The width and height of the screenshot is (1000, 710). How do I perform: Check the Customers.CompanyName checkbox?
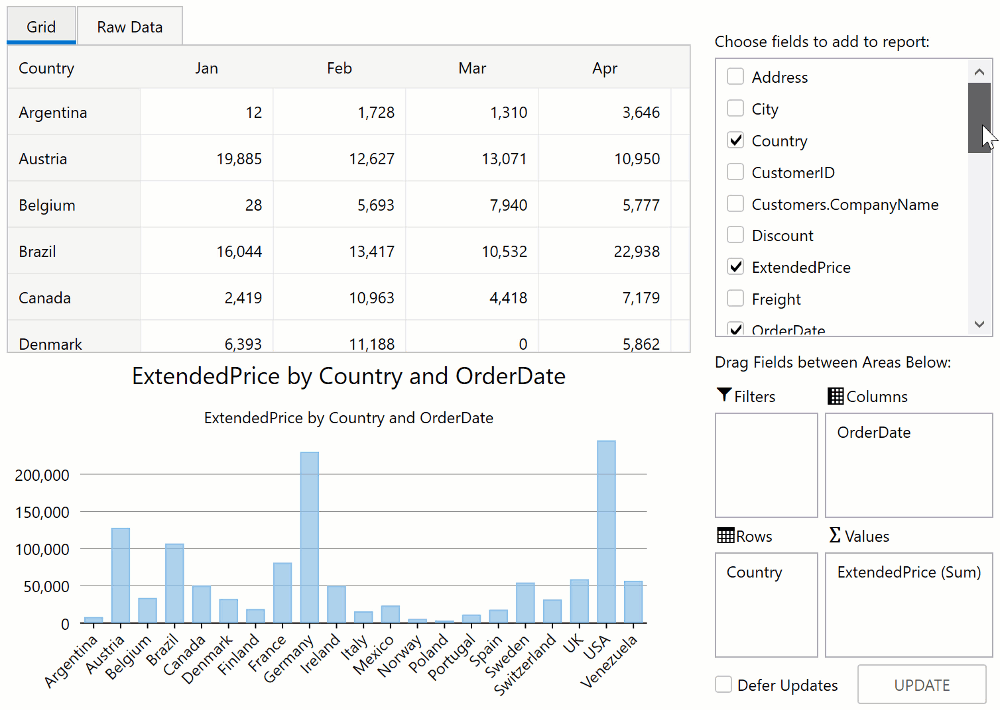pyautogui.click(x=735, y=203)
